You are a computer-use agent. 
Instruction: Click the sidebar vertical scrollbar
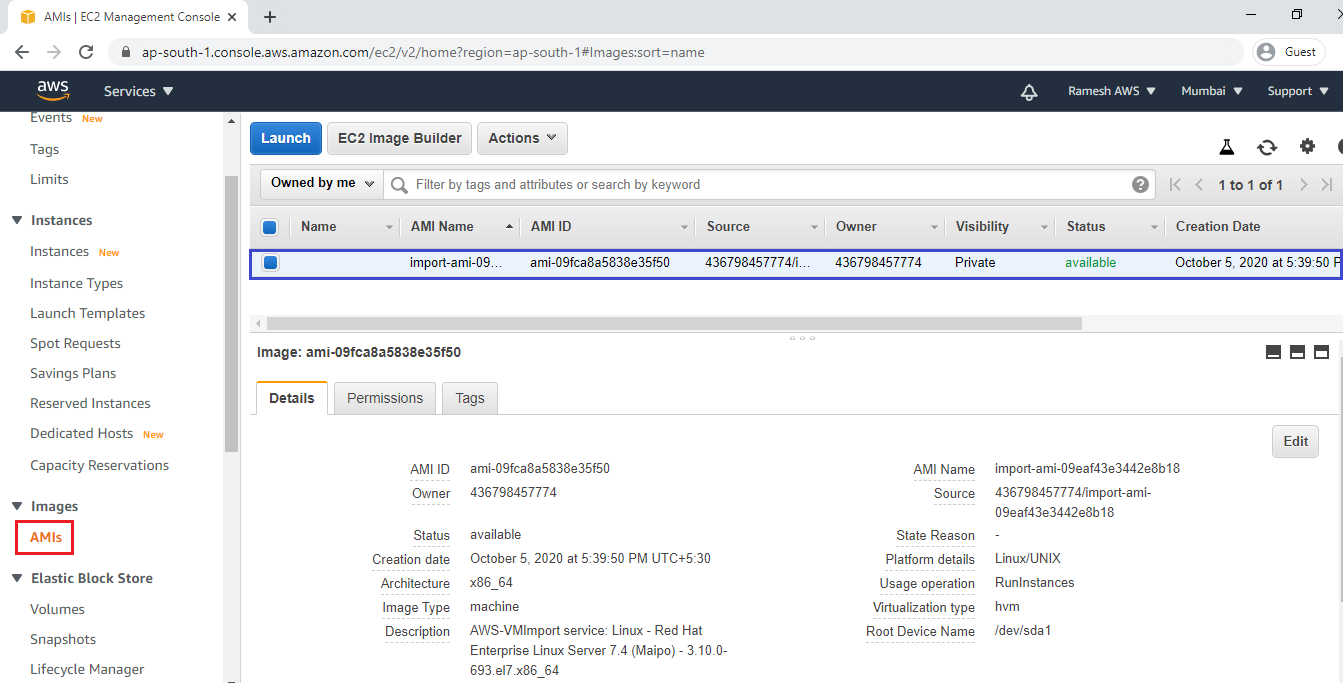[x=231, y=313]
